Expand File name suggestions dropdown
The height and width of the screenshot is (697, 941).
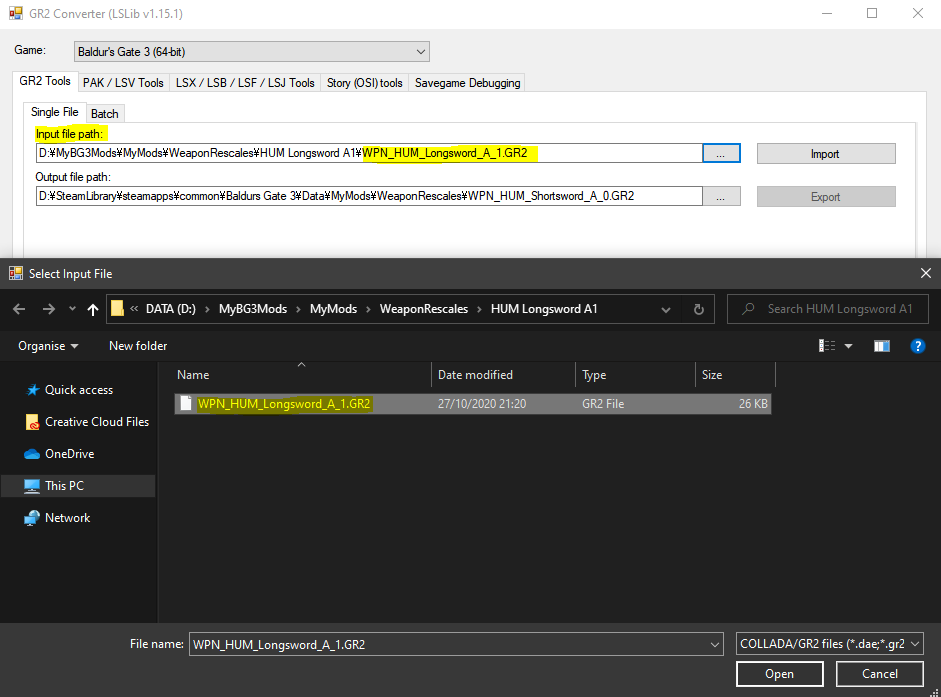click(x=715, y=644)
